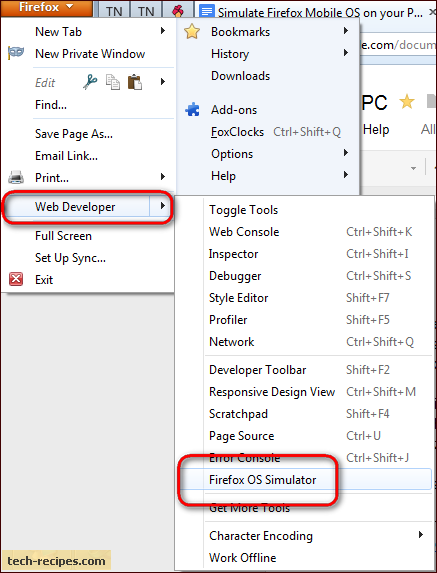The width and height of the screenshot is (437, 573).
Task: Expand the Options submenu arrow
Action: [346, 153]
